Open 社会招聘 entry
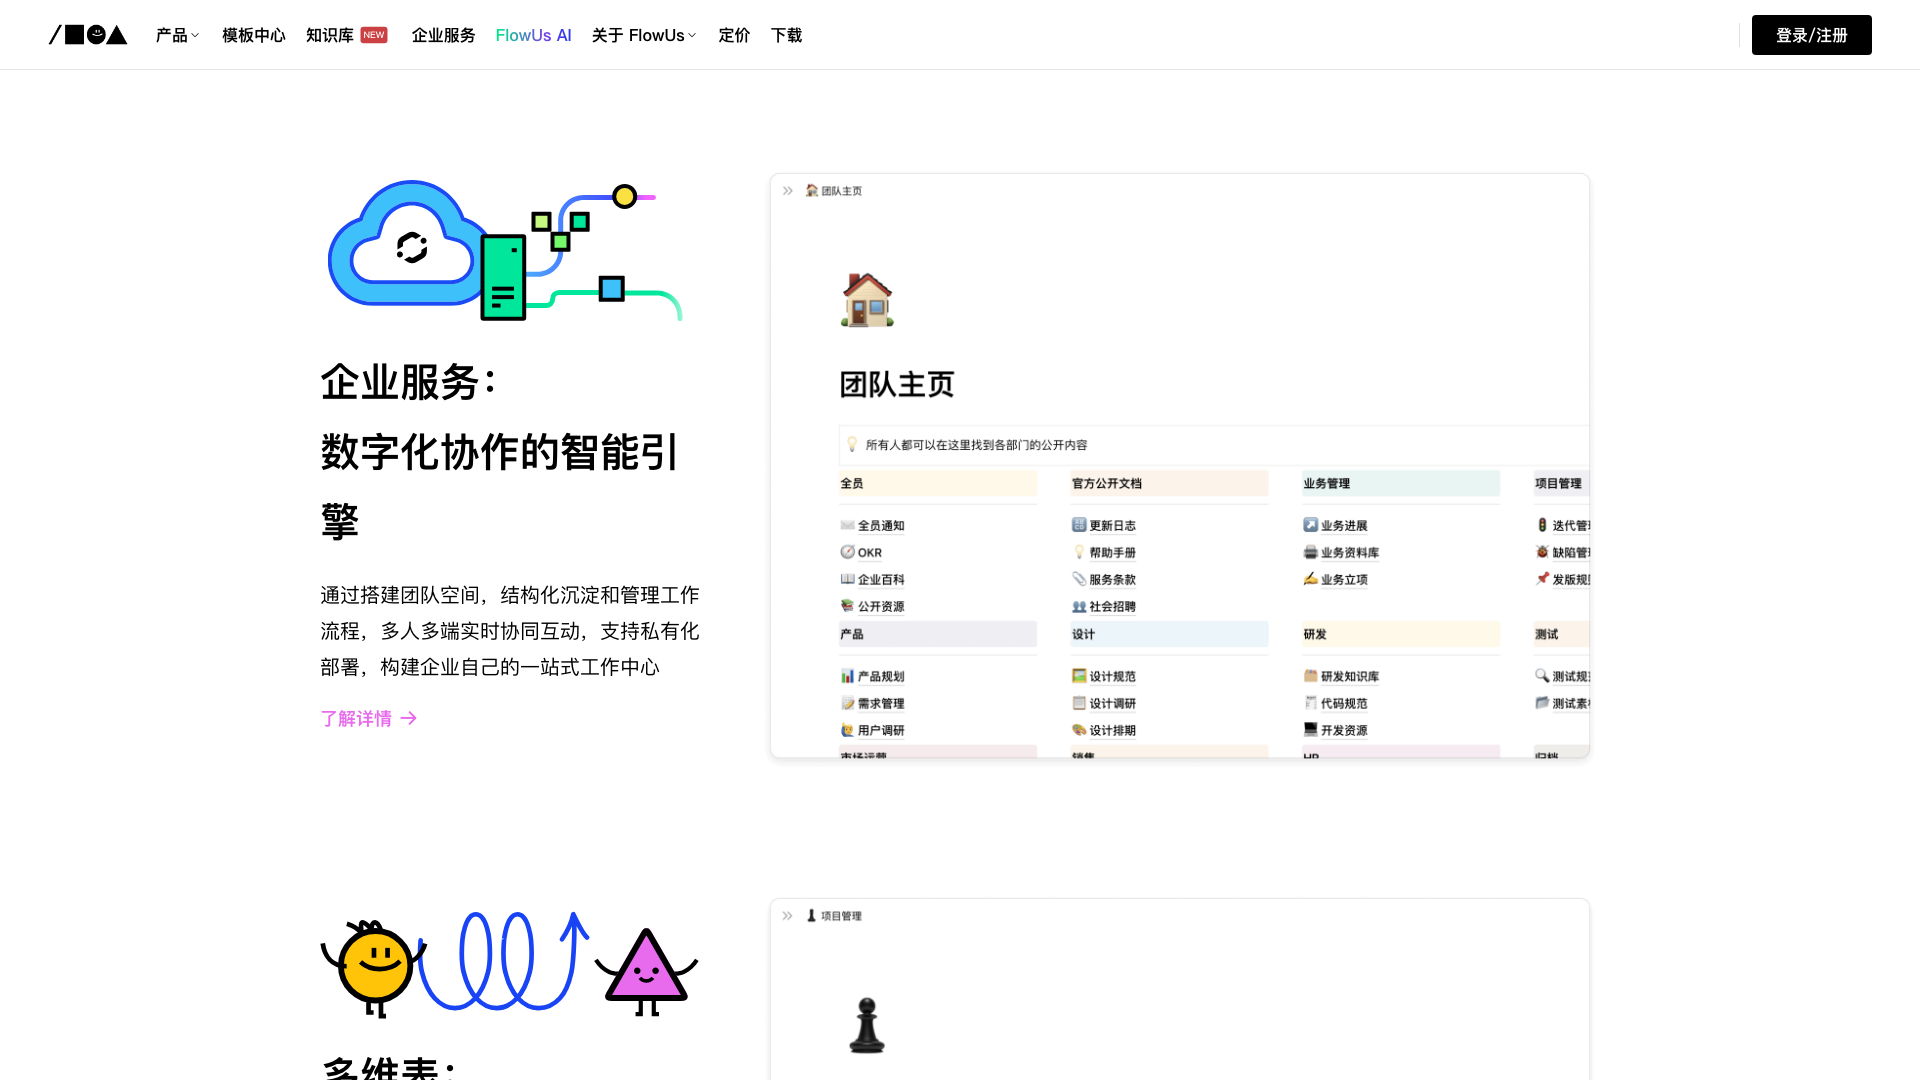 [x=1104, y=606]
